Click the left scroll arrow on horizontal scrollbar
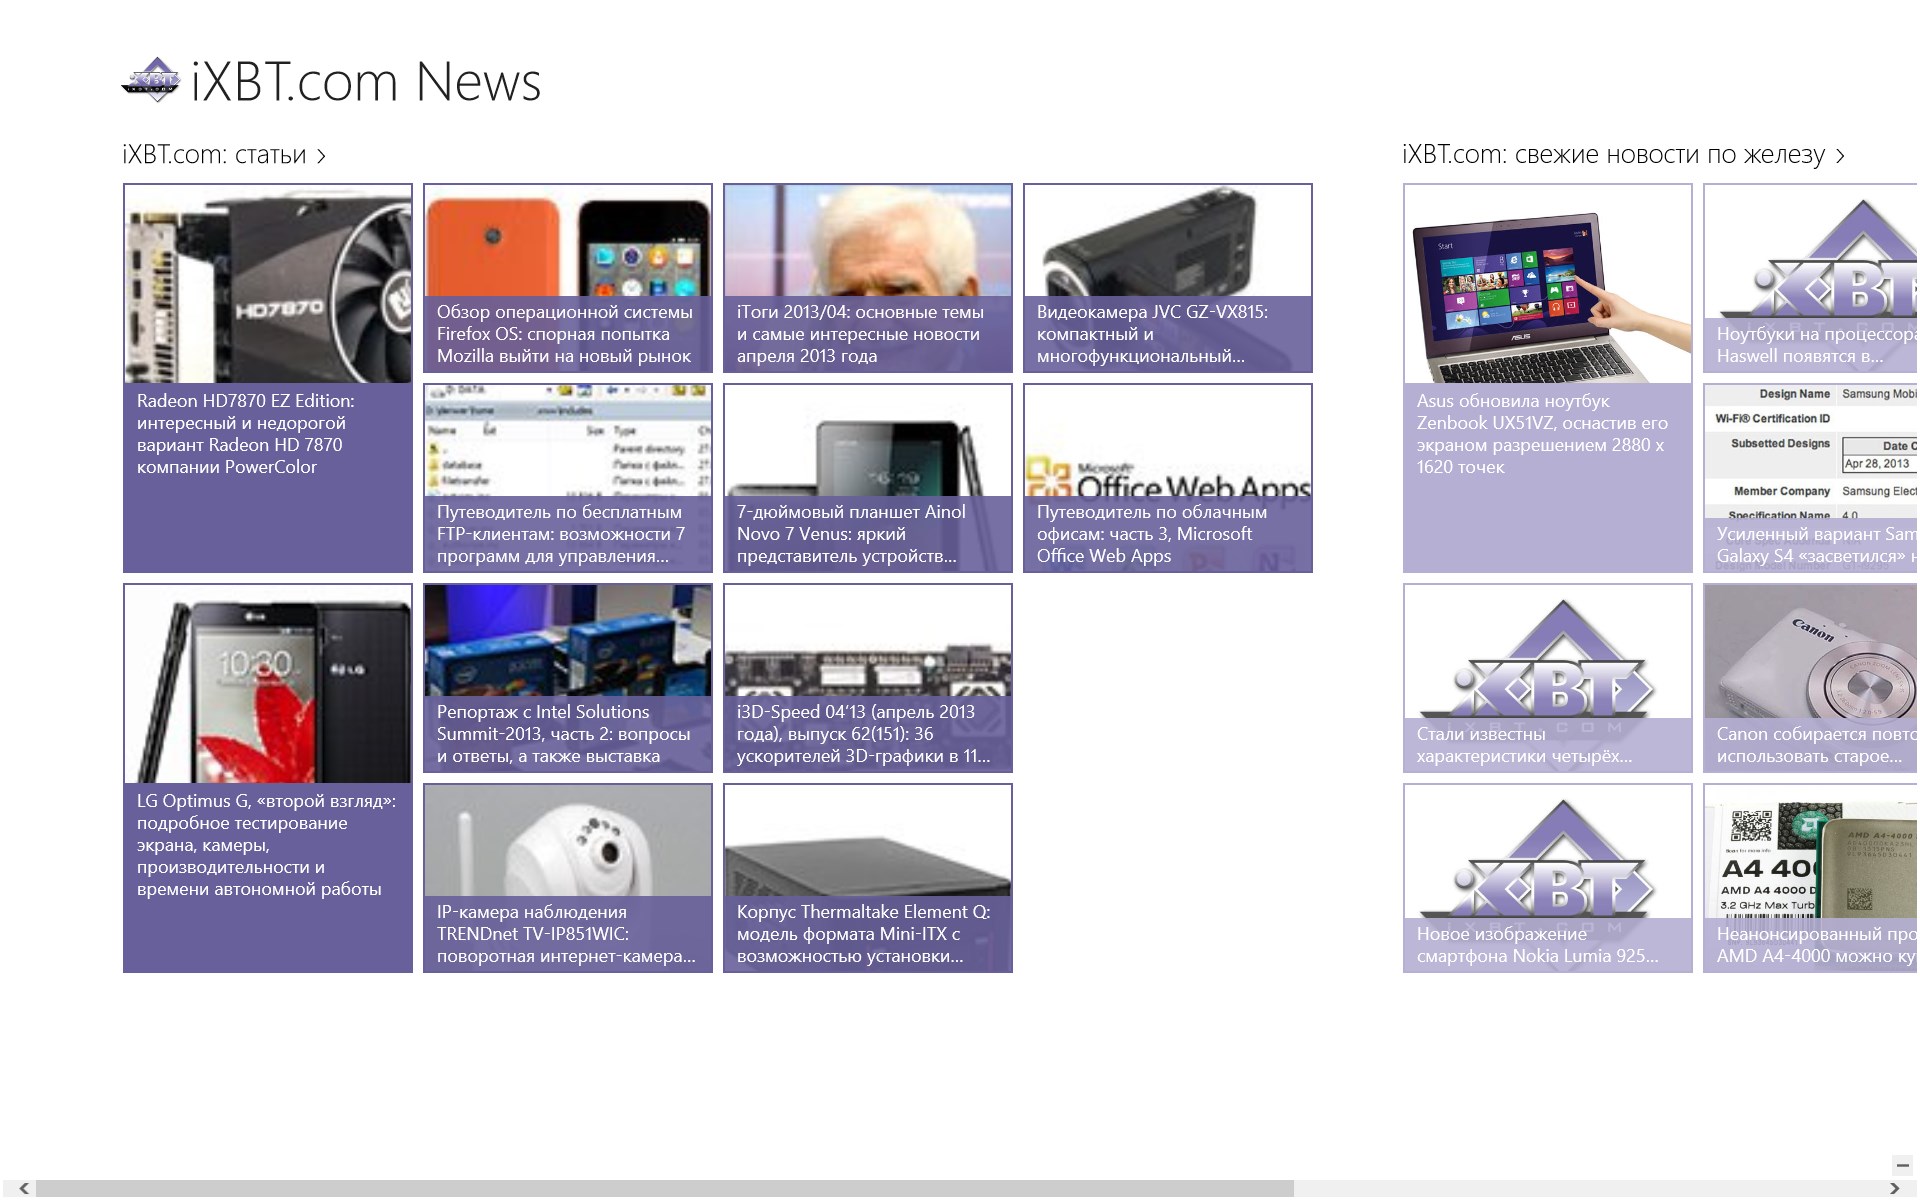The width and height of the screenshot is (1920, 1200). tap(24, 1189)
